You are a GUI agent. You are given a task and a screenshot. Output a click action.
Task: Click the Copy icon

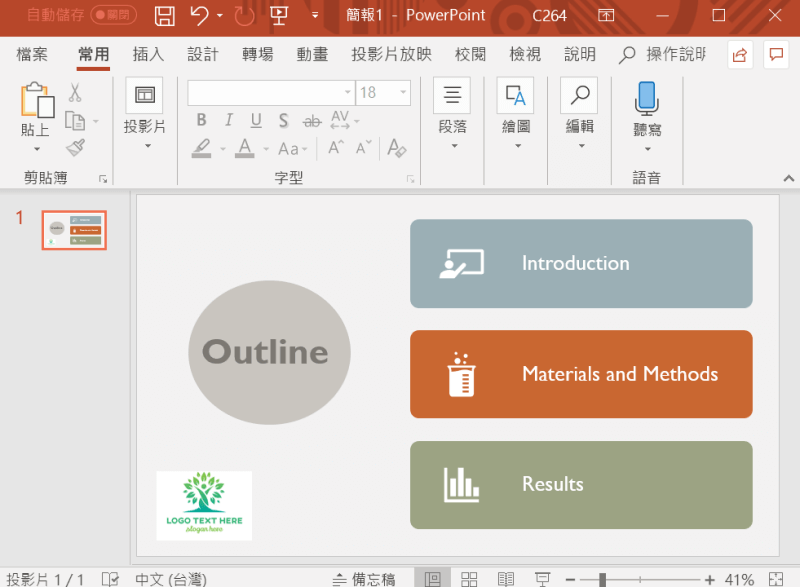coord(75,121)
